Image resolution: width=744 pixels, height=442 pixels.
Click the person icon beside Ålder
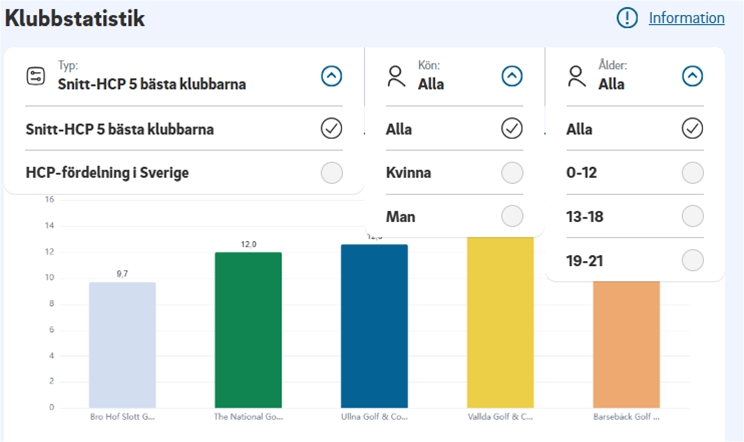[x=576, y=76]
